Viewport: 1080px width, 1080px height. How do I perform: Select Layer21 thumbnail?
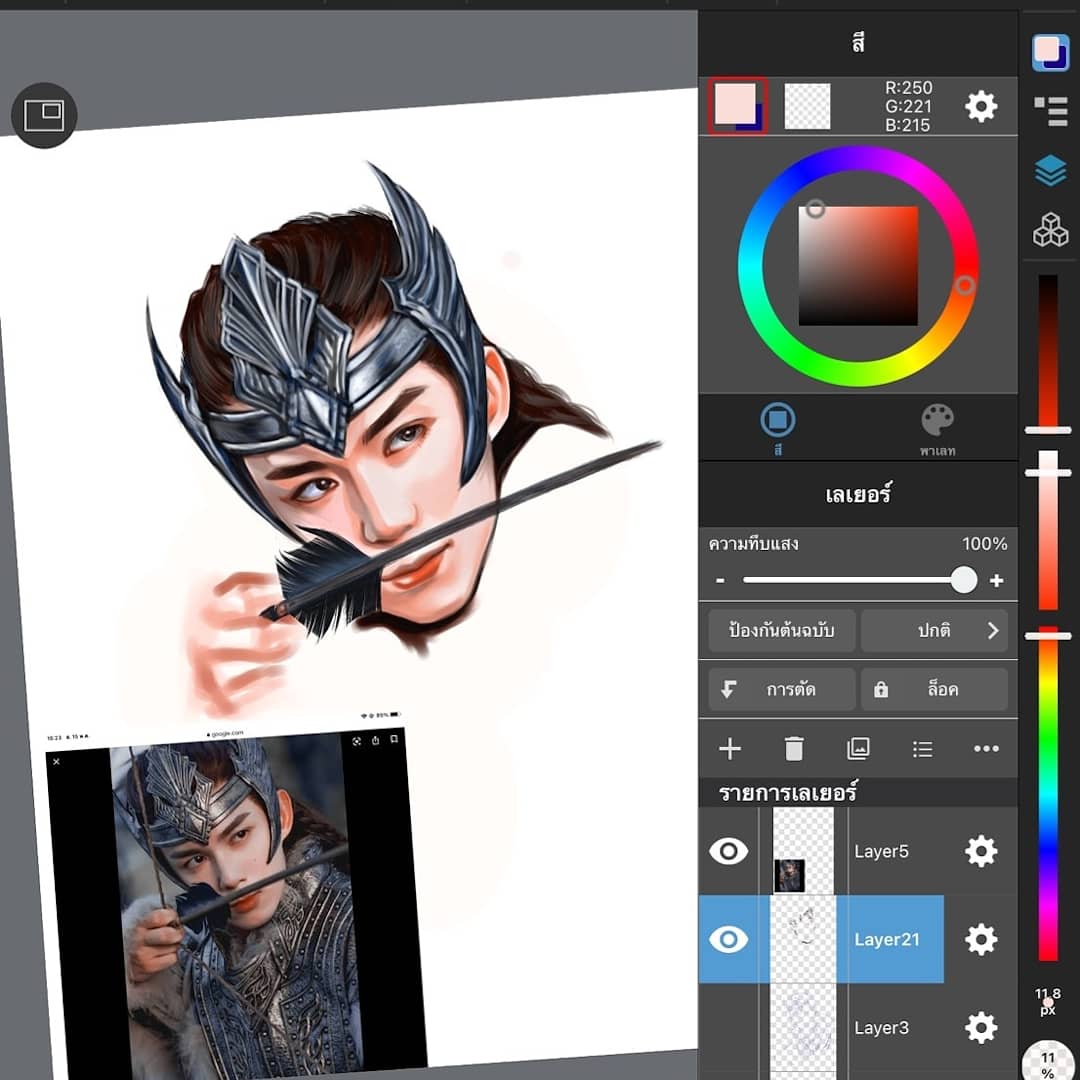point(802,939)
